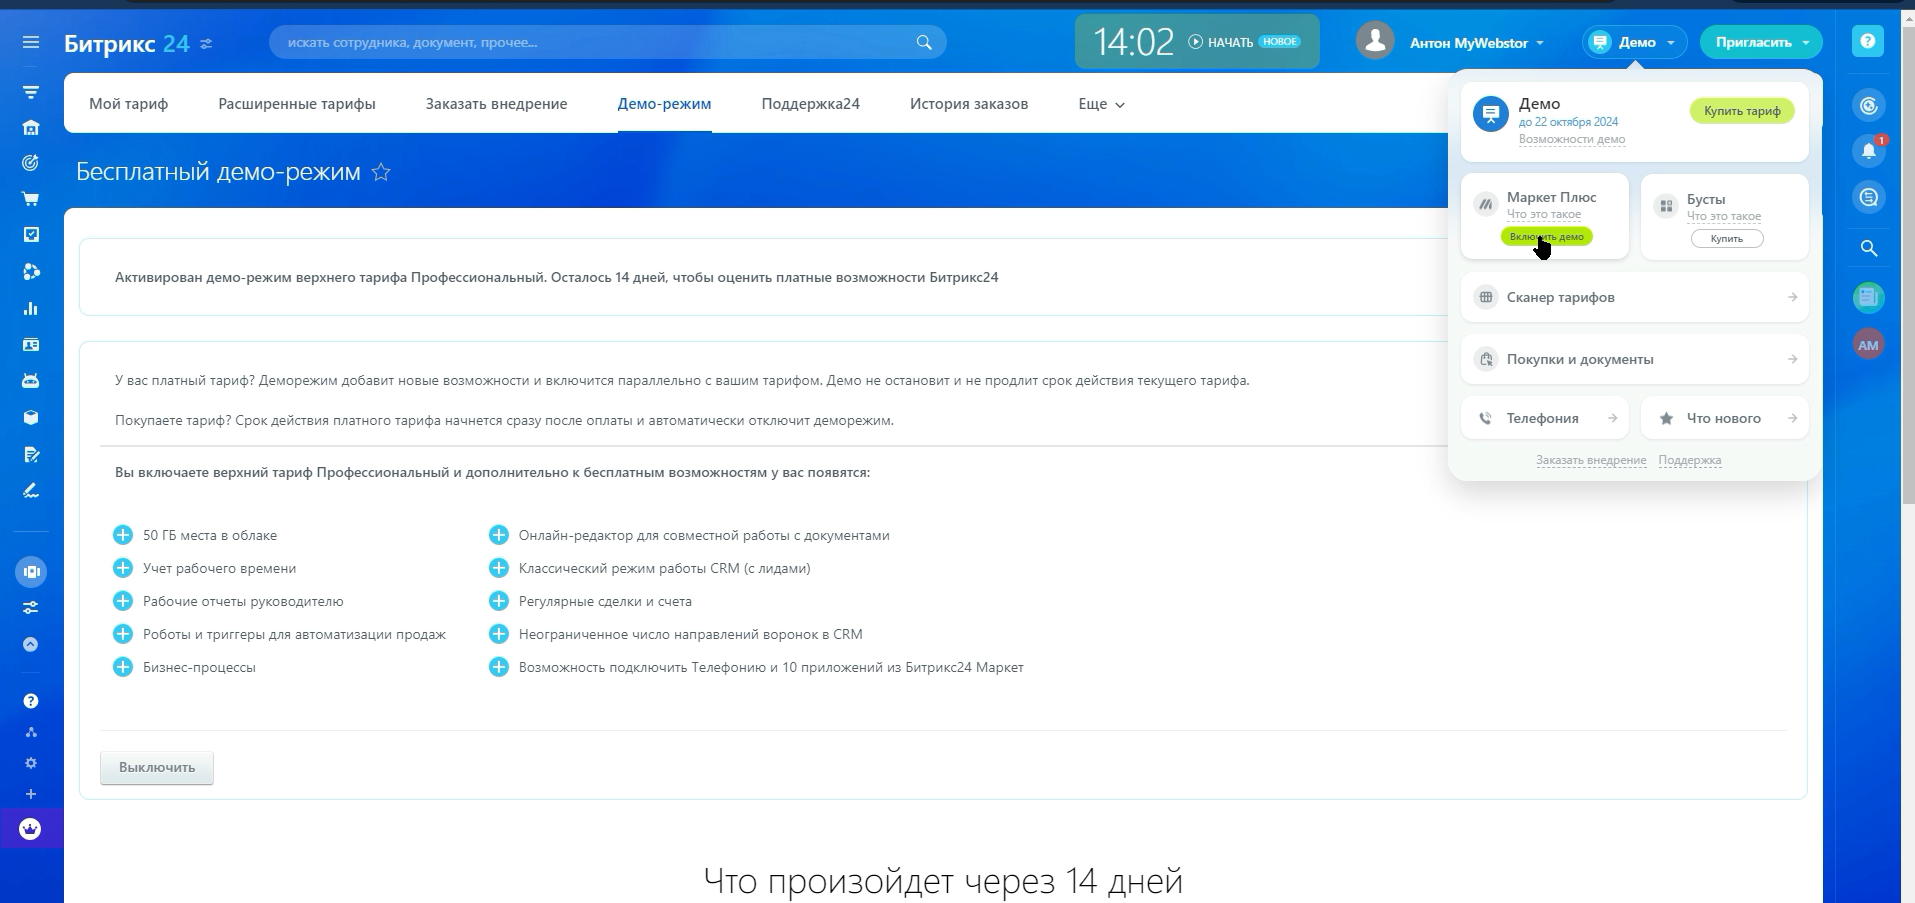Click the user avatar in the header
Image resolution: width=1915 pixels, height=903 pixels.
(1375, 41)
